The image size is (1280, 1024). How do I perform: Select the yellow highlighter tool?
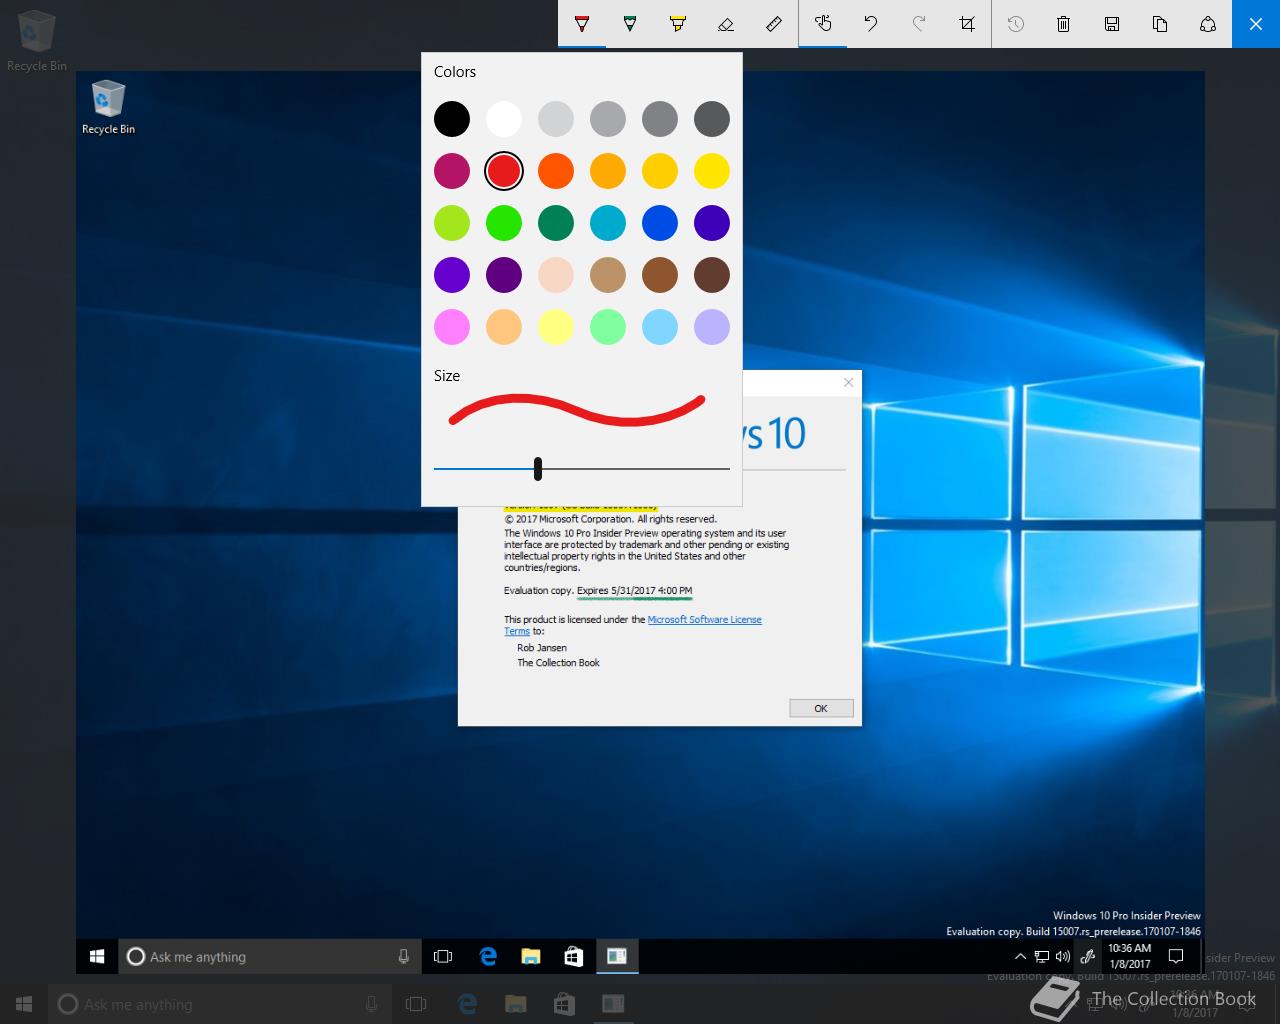(678, 24)
